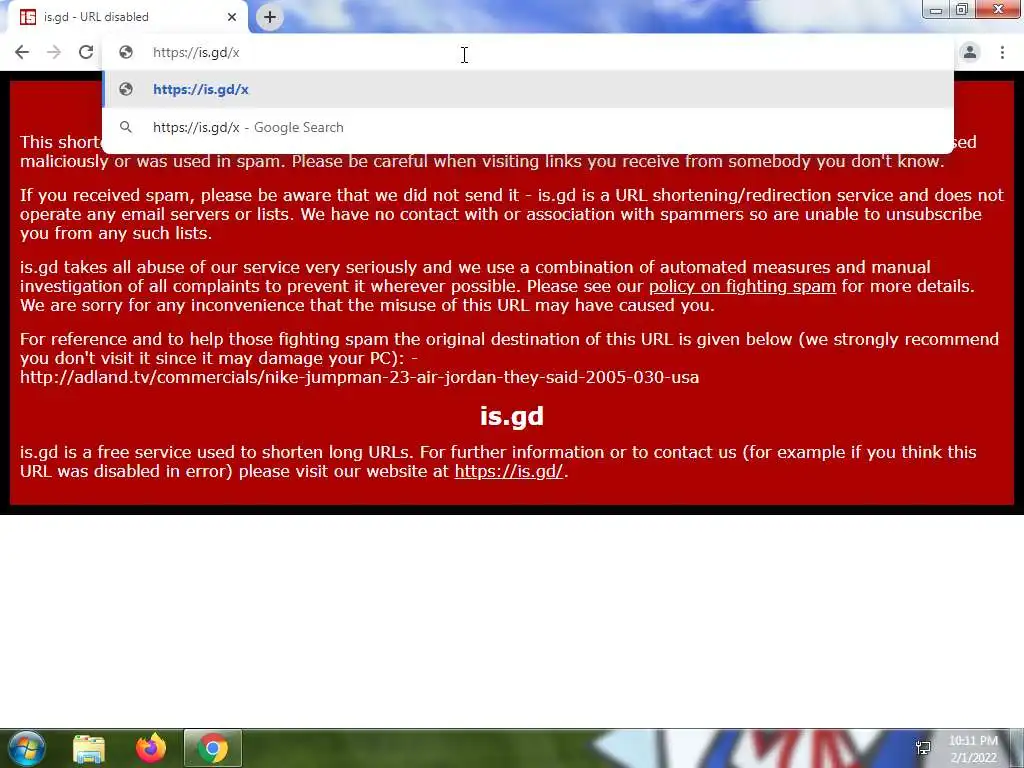Viewport: 1024px width, 768px height.
Task: Click the globe icon beside the URL suggestion
Action: coord(126,89)
